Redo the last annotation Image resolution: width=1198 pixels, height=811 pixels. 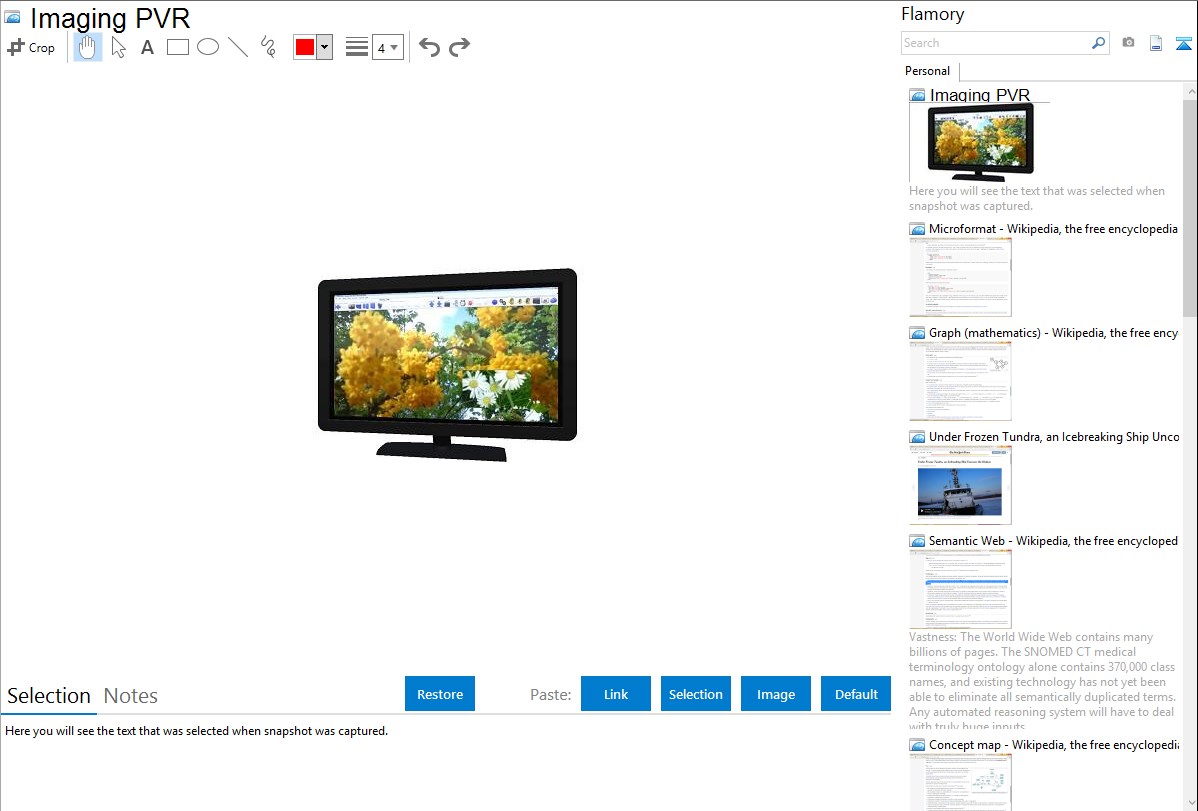(459, 47)
